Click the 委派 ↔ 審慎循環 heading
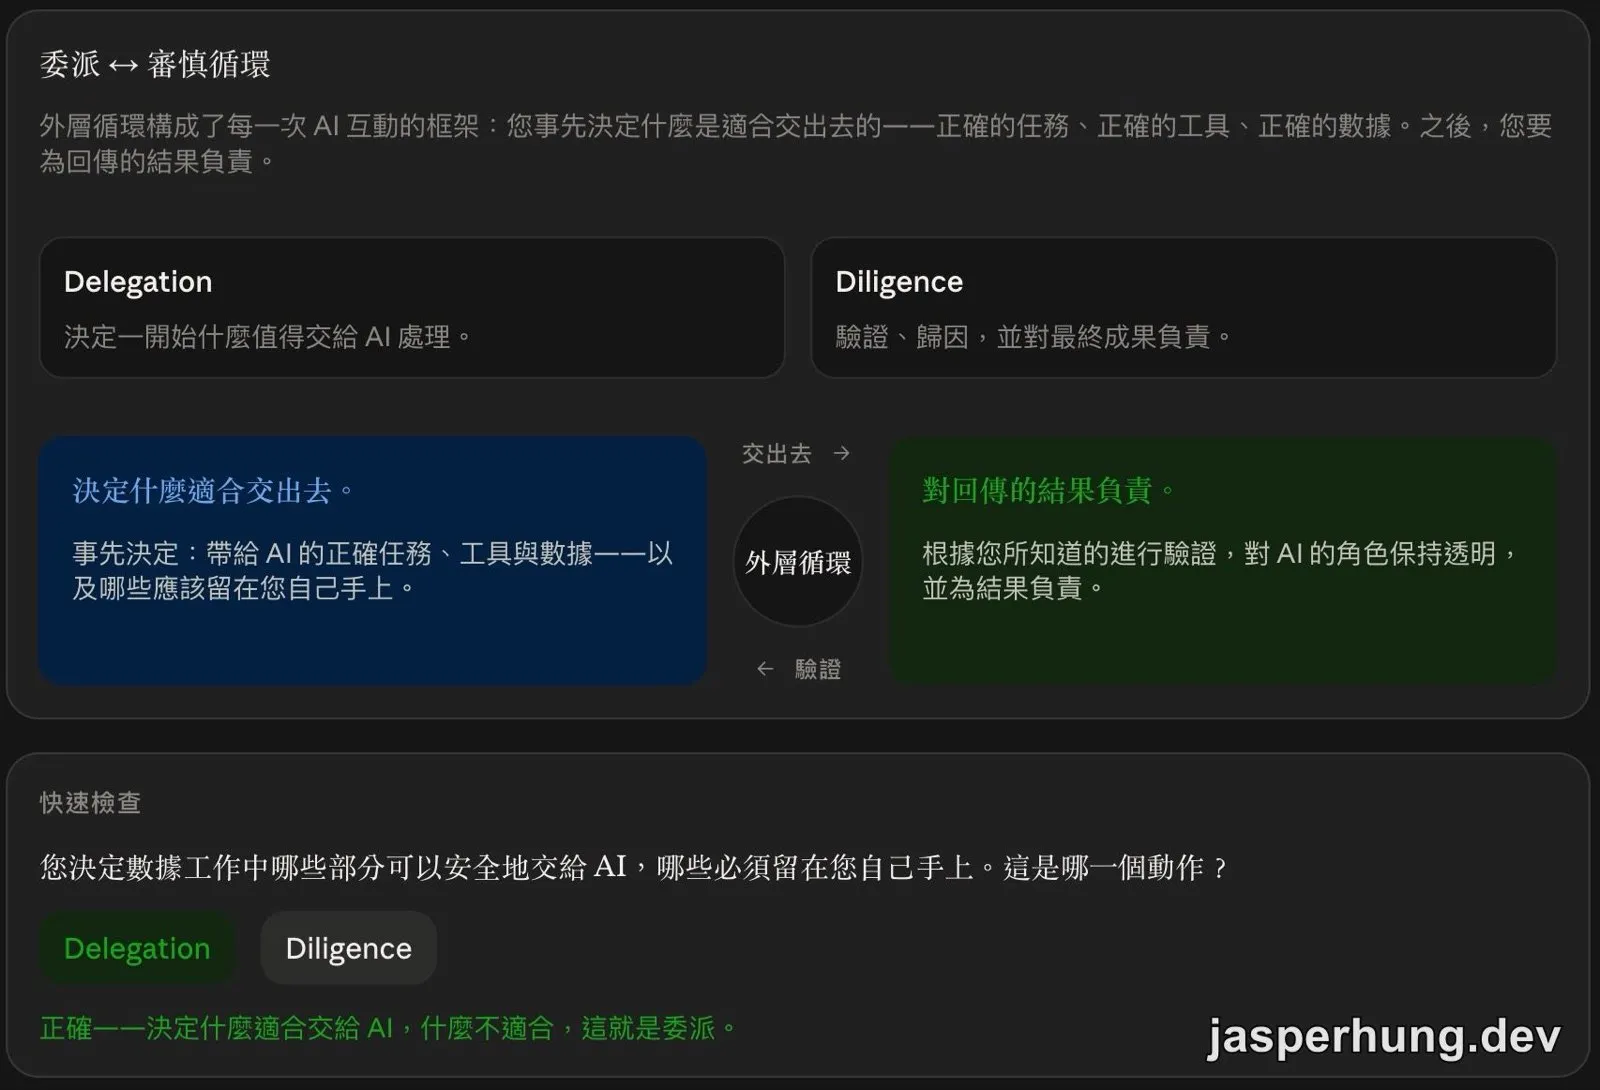Viewport: 1600px width, 1090px height. tap(155, 65)
